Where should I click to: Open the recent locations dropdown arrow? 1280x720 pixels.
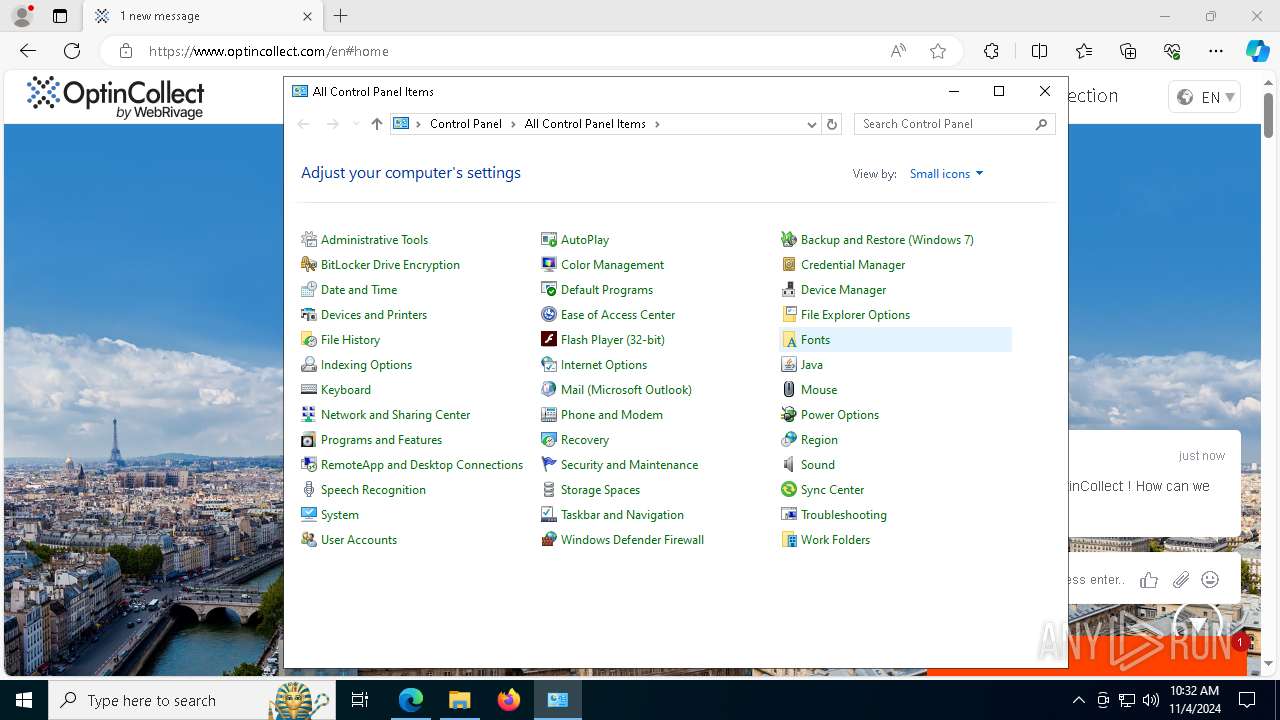coord(355,124)
